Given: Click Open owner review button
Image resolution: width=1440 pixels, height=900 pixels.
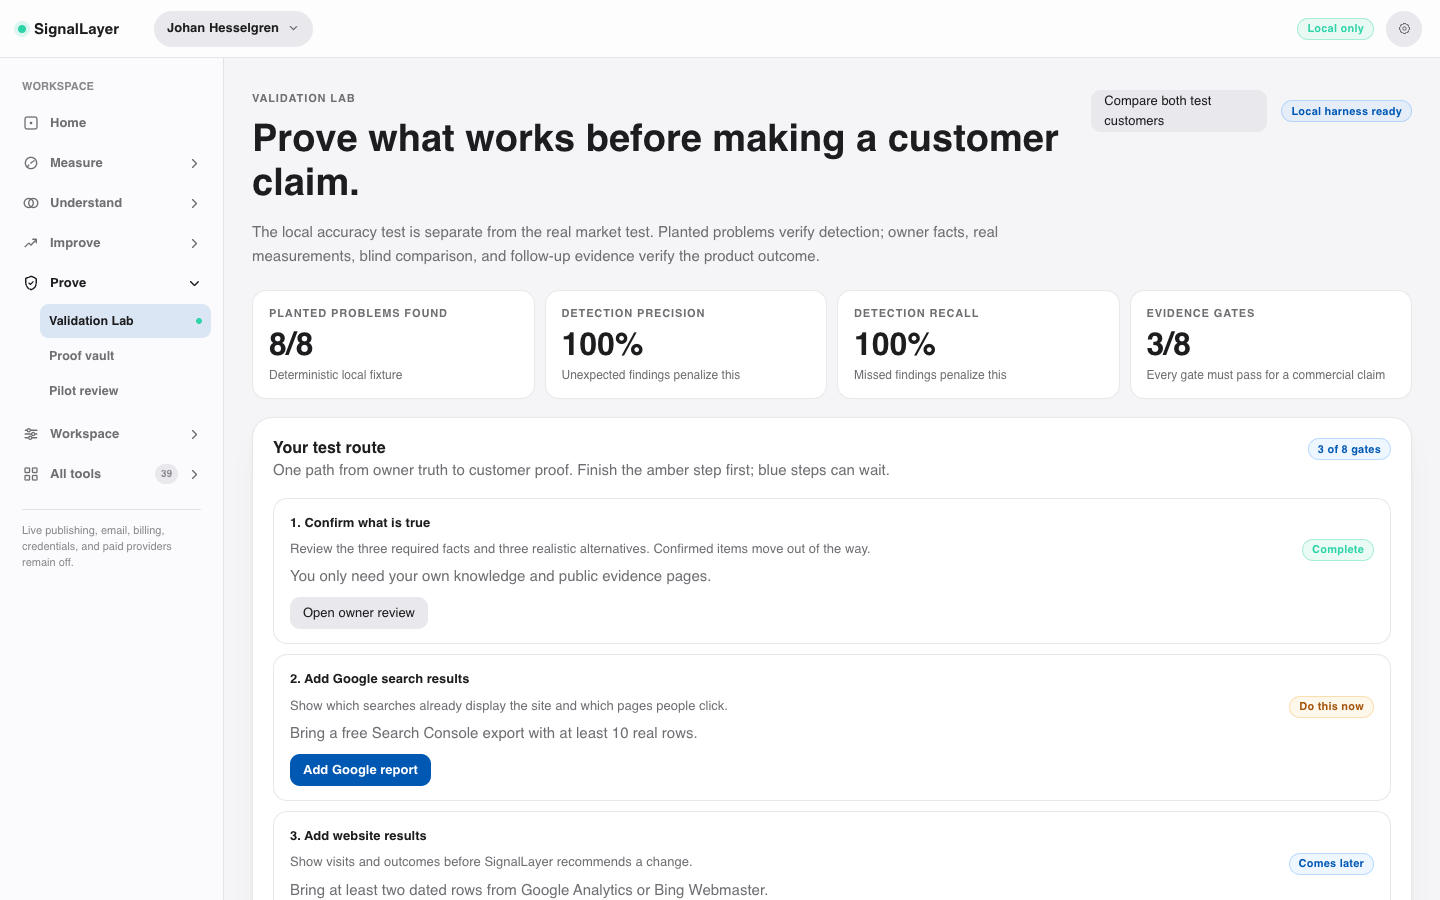Looking at the screenshot, I should pyautogui.click(x=359, y=613).
